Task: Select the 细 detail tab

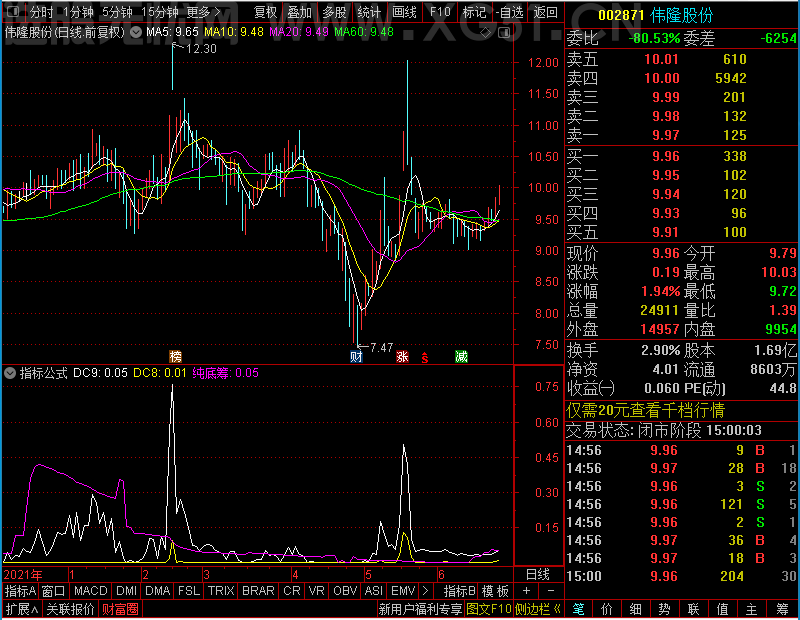Action: point(635,609)
